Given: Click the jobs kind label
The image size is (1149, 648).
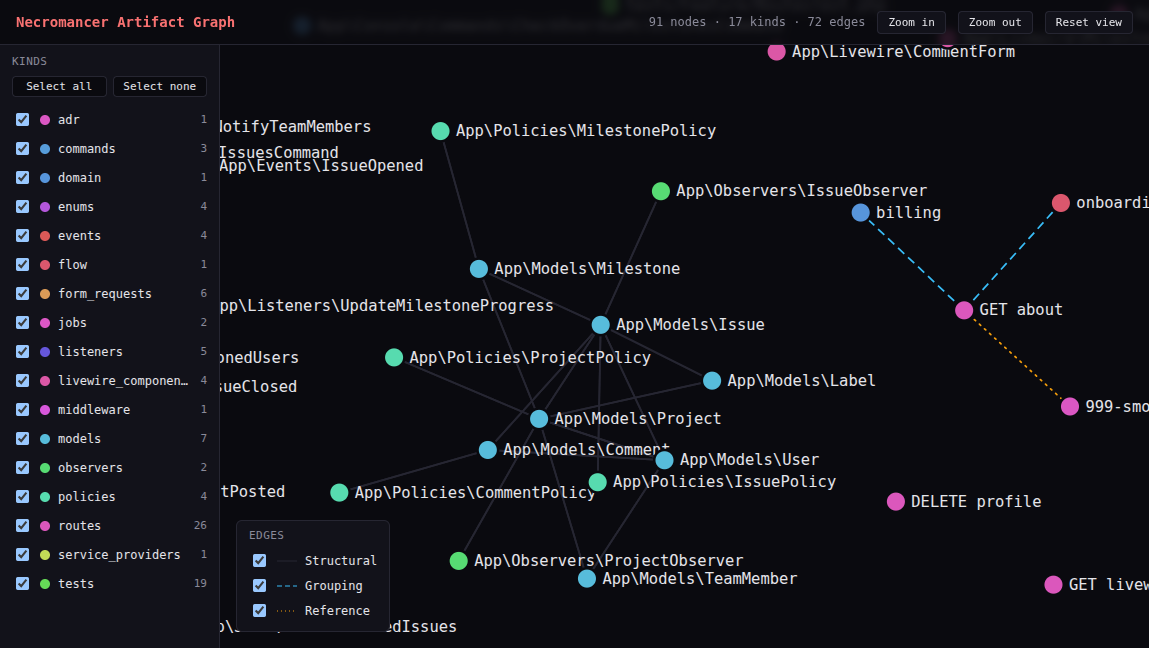Looking at the screenshot, I should [x=73, y=323].
